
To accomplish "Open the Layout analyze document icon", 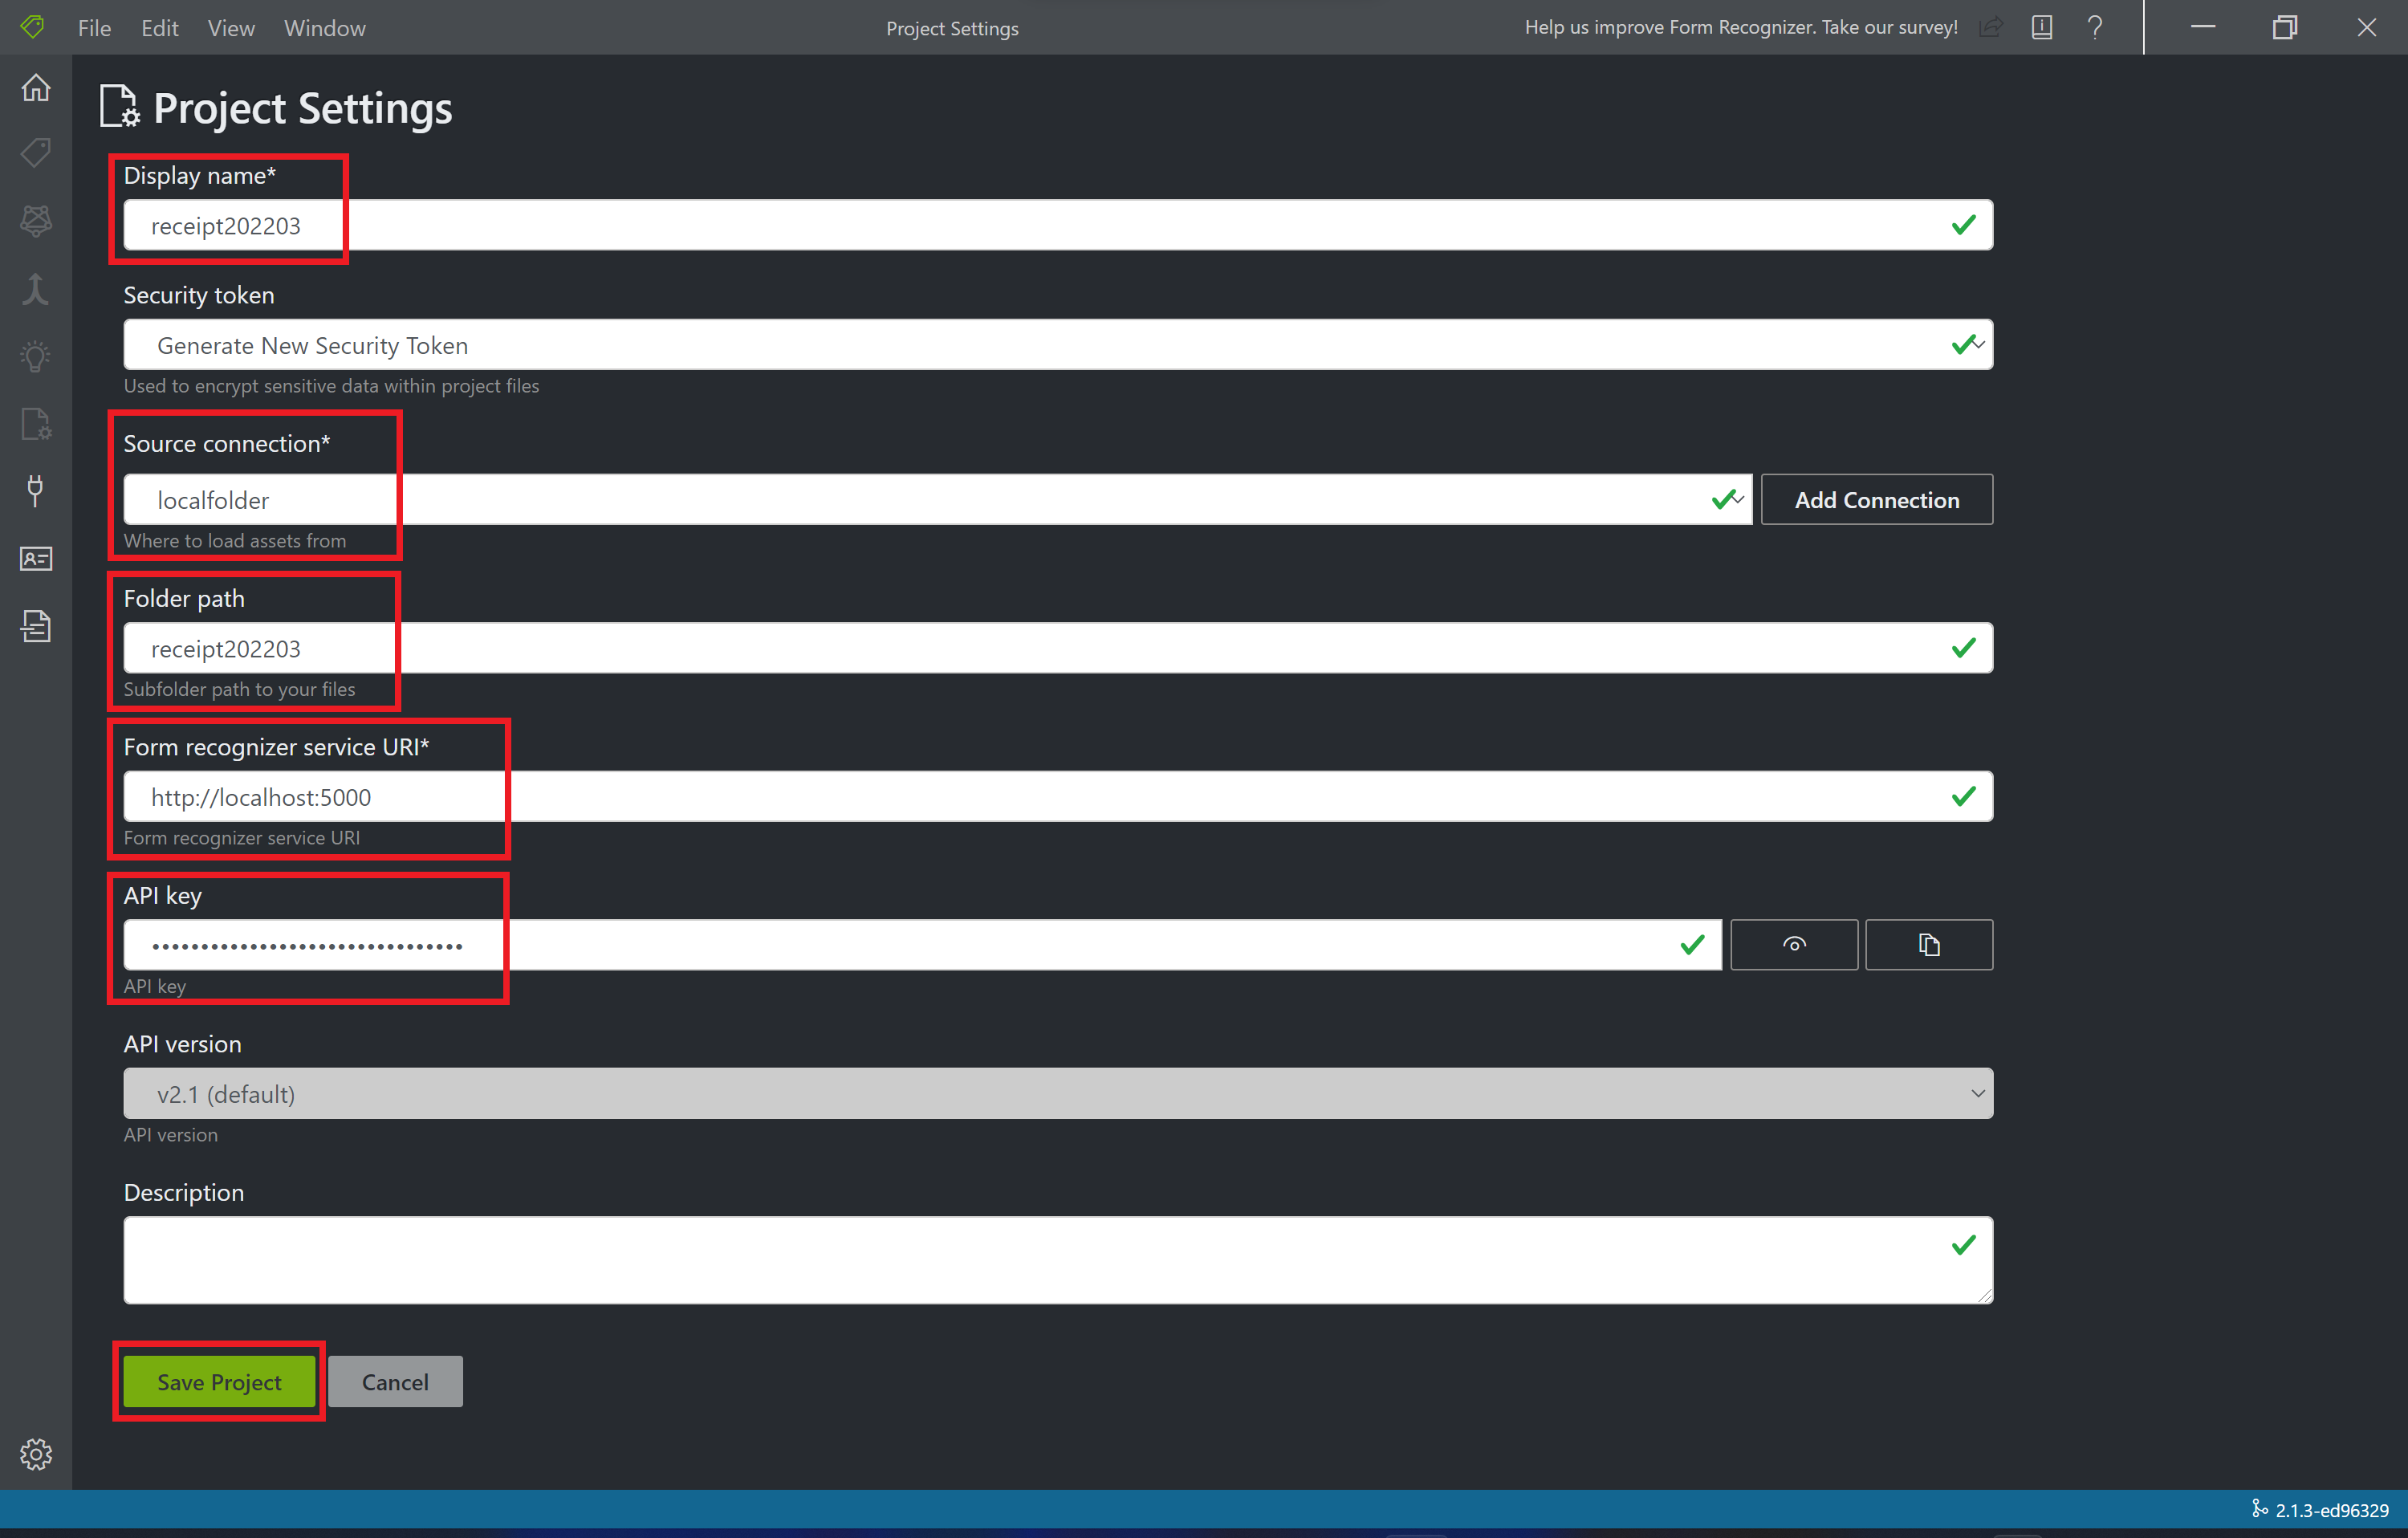I will point(36,626).
